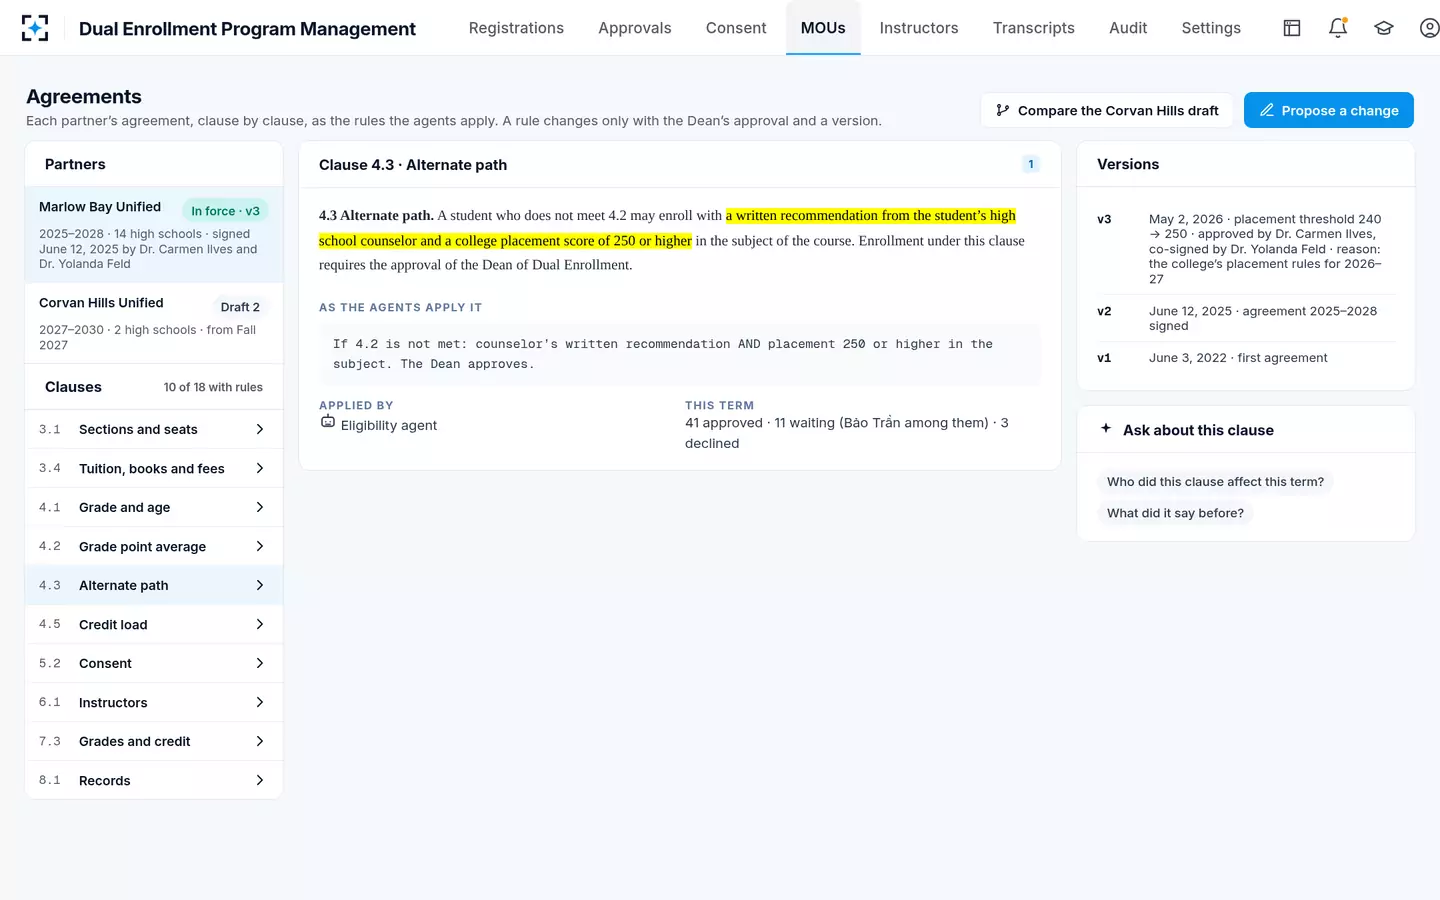Expand the Tuition, books and fees clause
Viewport: 1440px width, 900px height.
coord(154,468)
